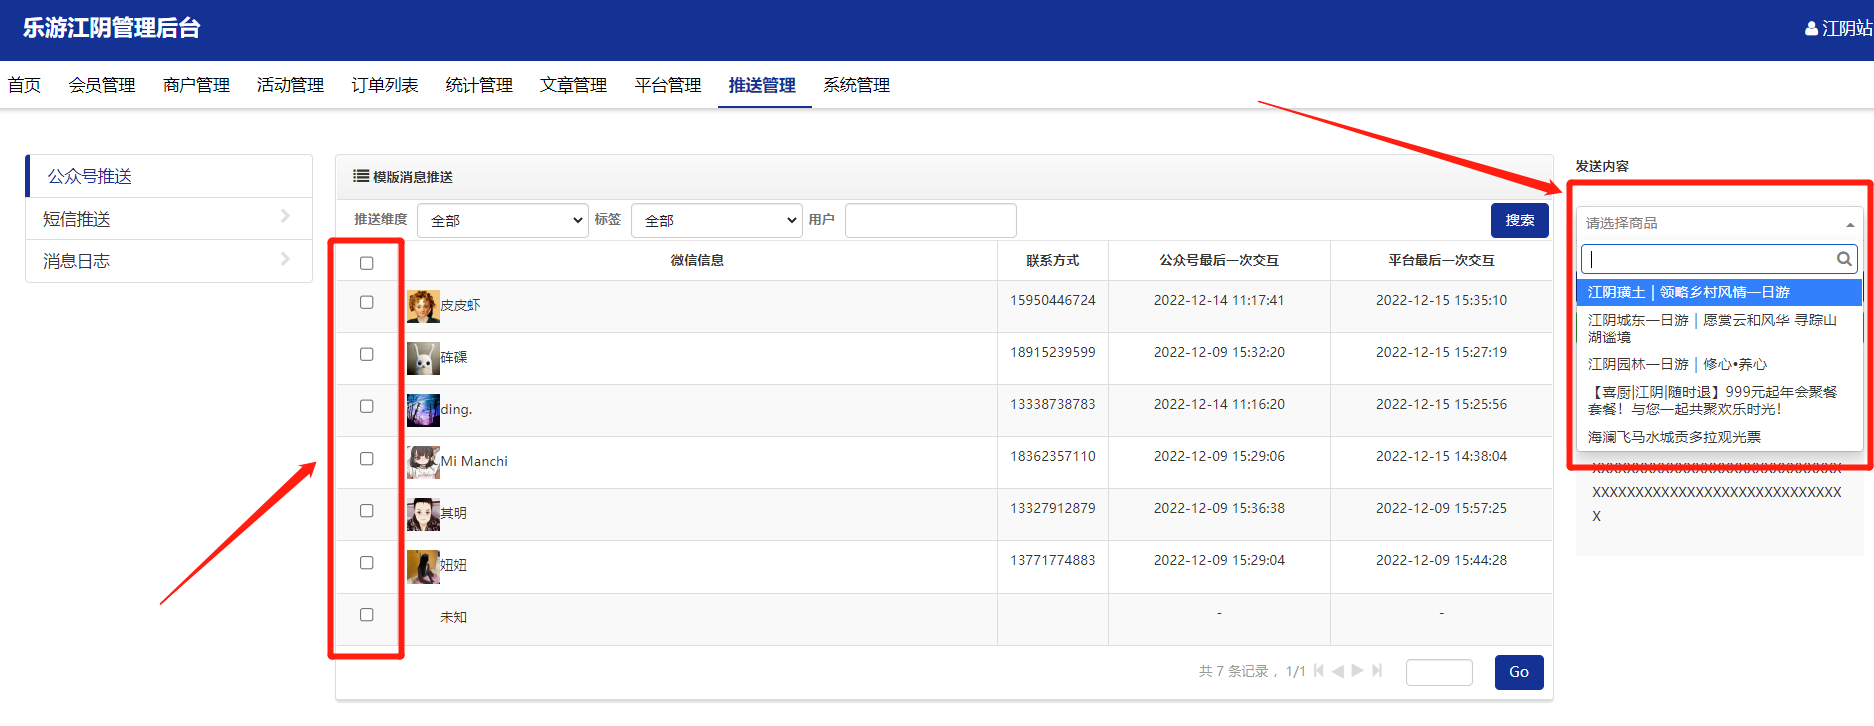Screen dimensions: 1874x726
Task: Open the 会员管理 menu
Action: pos(102,86)
